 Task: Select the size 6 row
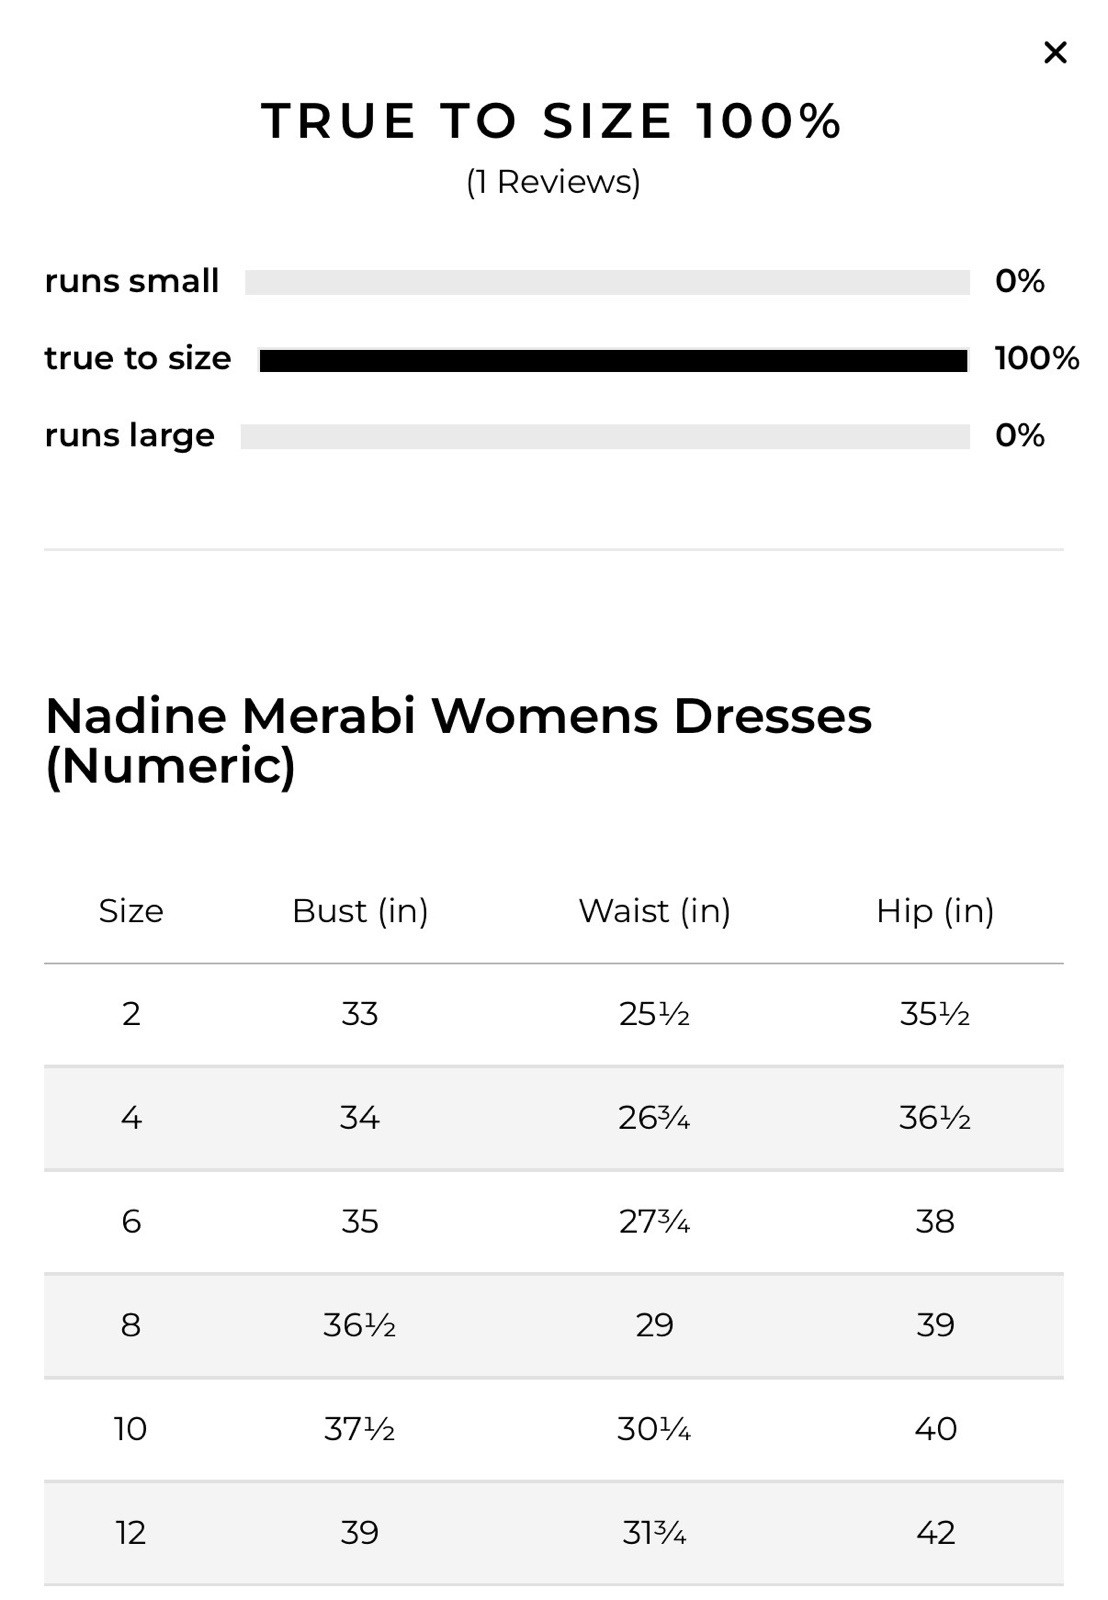point(554,1222)
